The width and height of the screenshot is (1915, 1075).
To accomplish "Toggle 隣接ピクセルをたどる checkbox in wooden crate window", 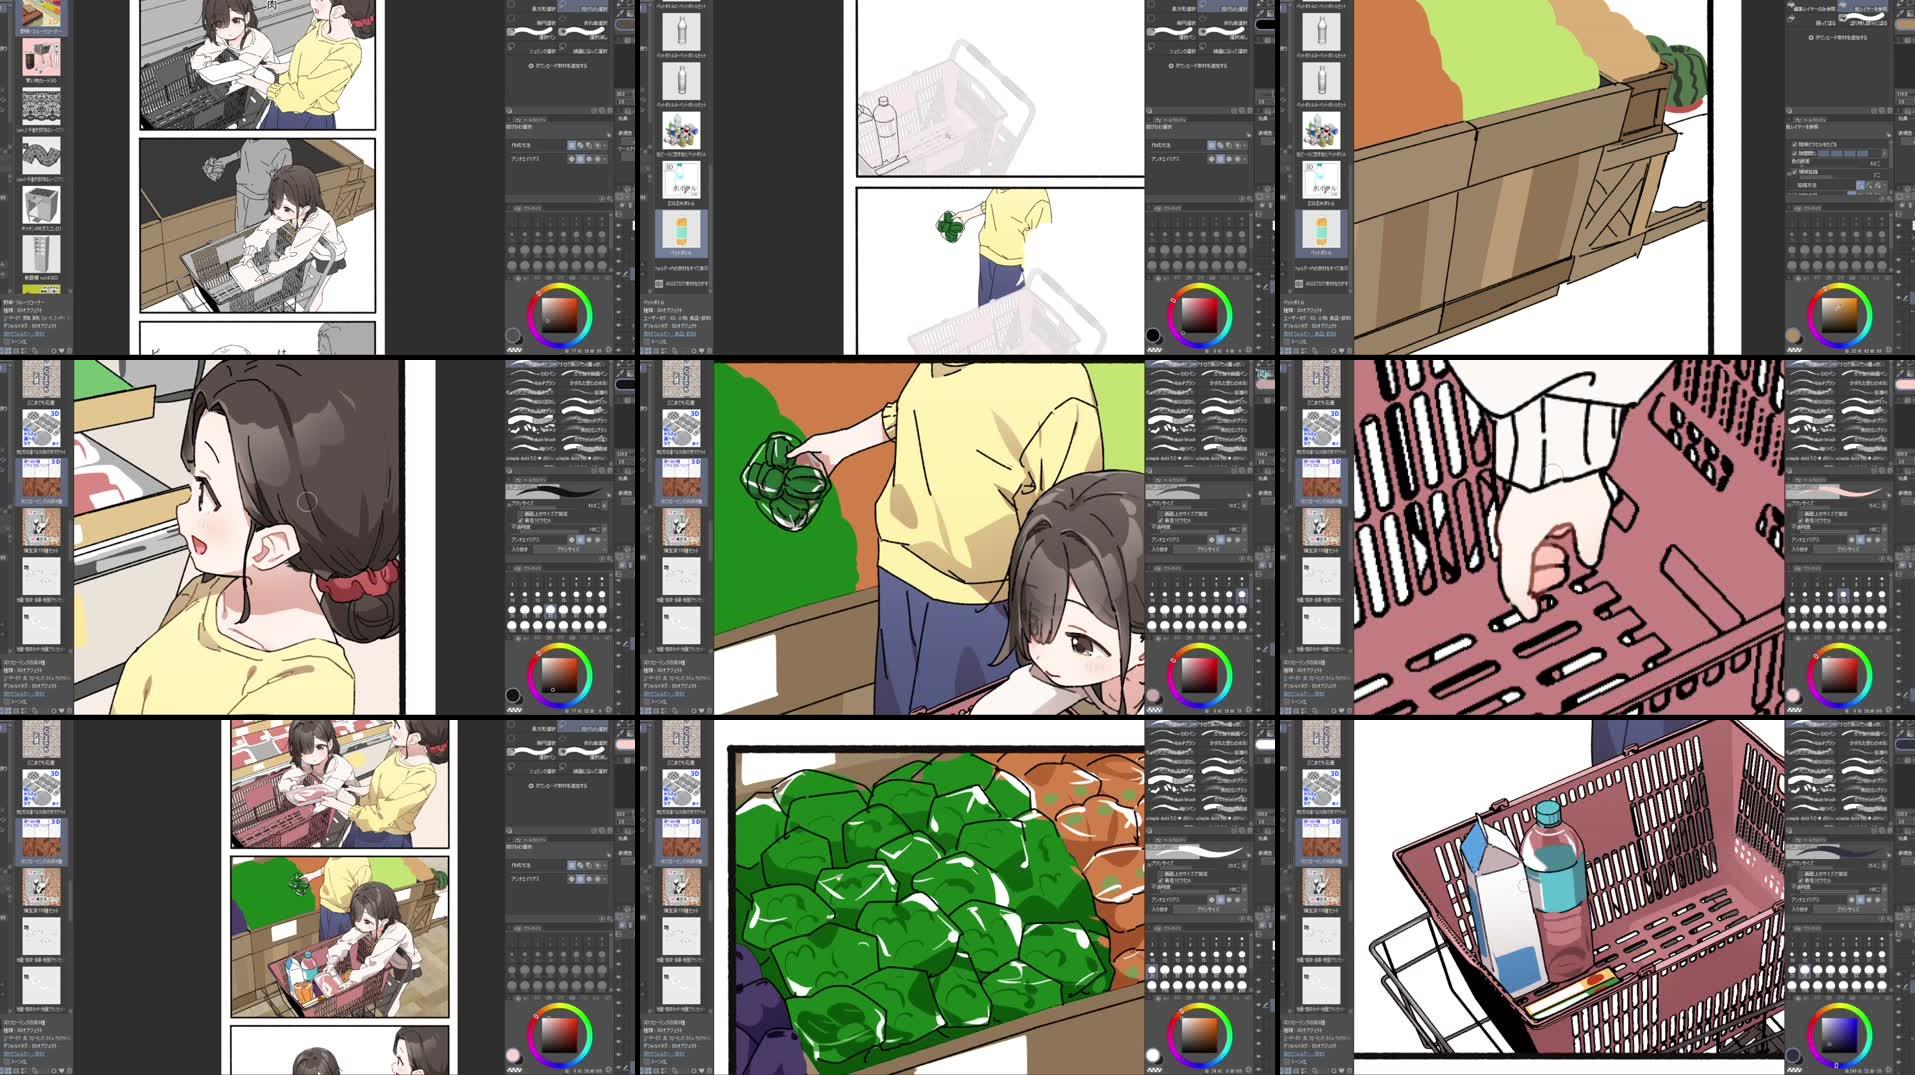I will 1796,144.
